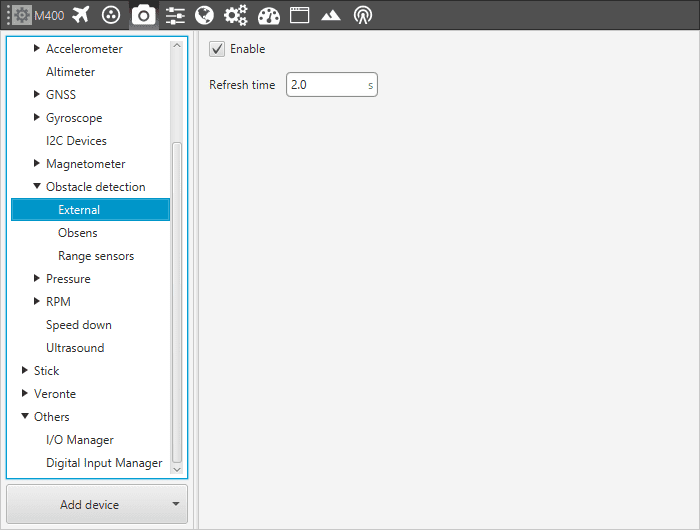Click the Magnetometer label
This screenshot has height=530, width=700.
pyautogui.click(x=86, y=164)
